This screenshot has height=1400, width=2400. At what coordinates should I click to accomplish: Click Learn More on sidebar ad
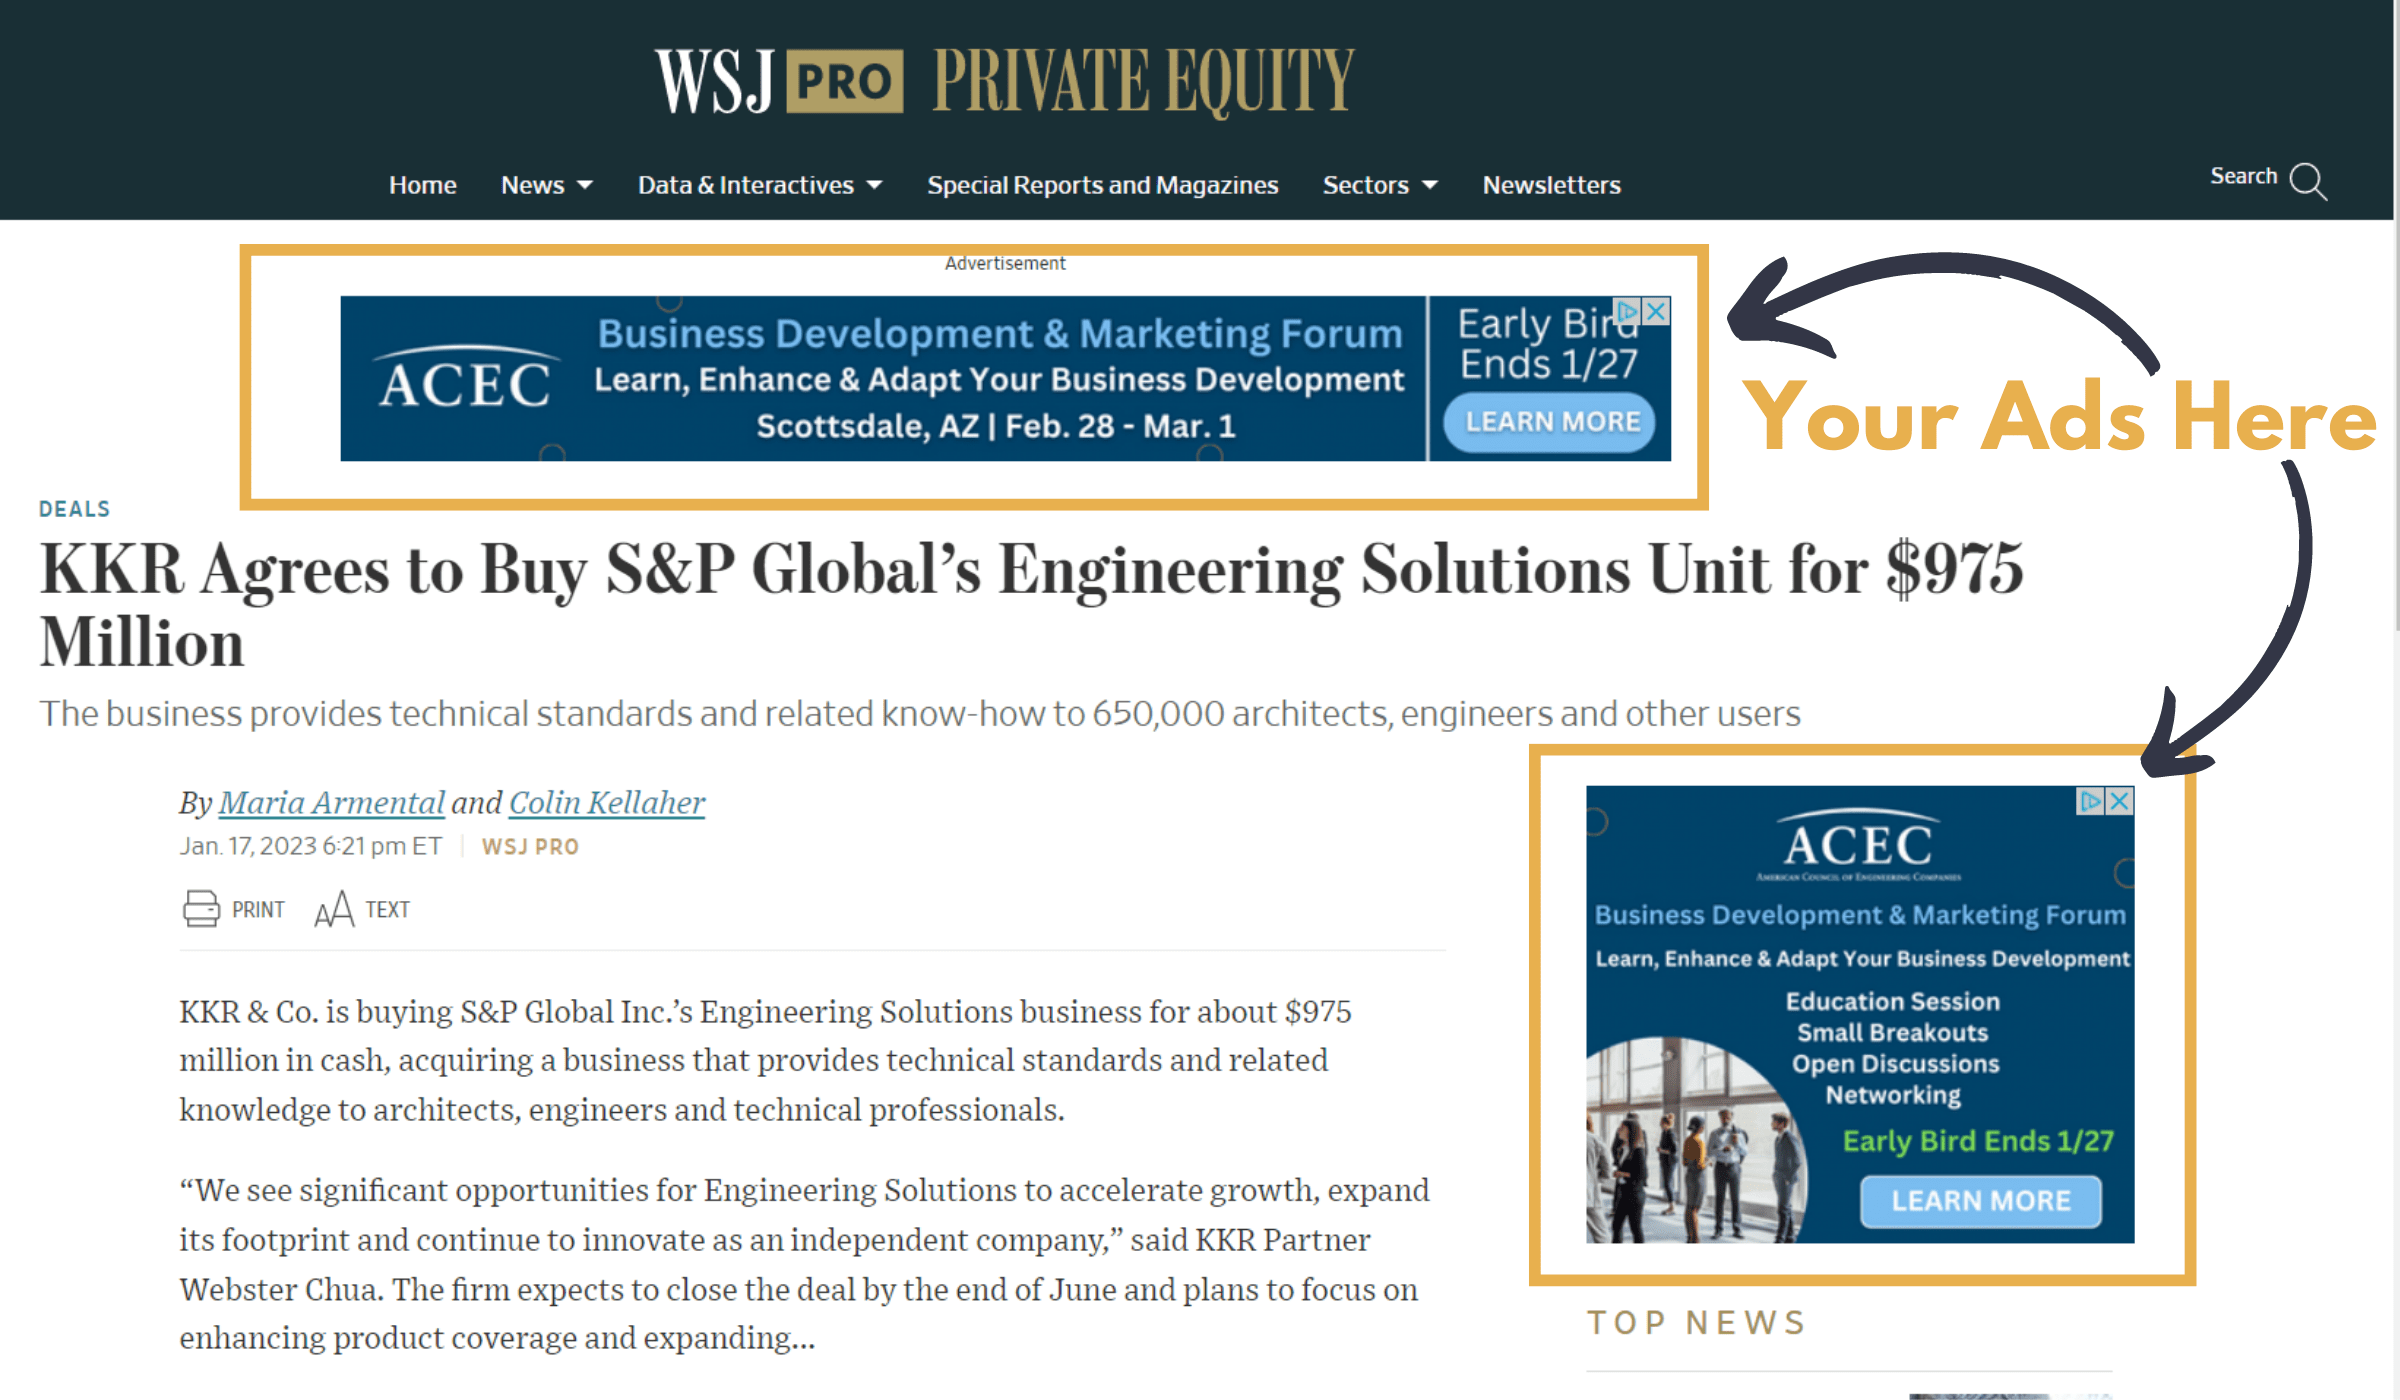tap(1980, 1200)
